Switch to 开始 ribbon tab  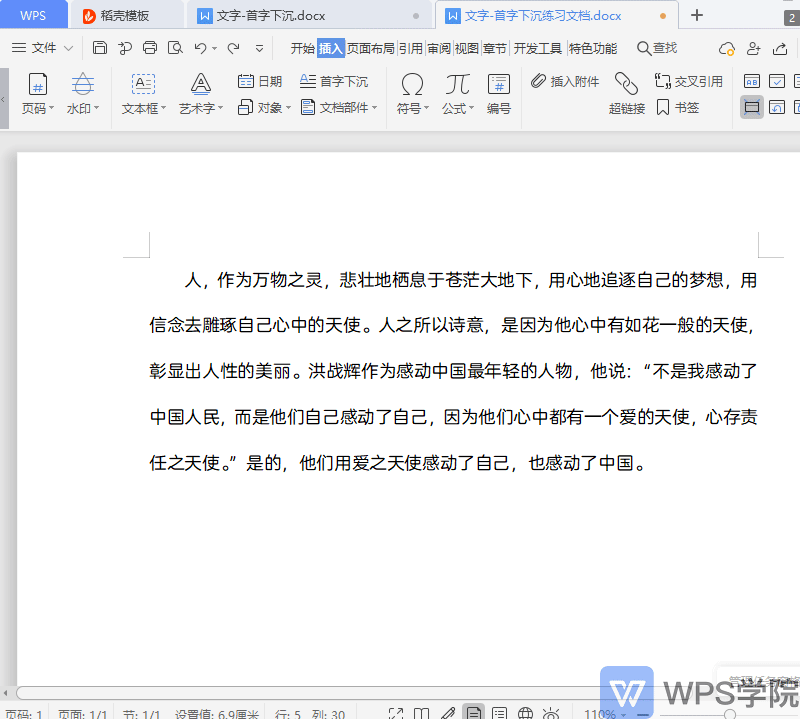pyautogui.click(x=303, y=48)
